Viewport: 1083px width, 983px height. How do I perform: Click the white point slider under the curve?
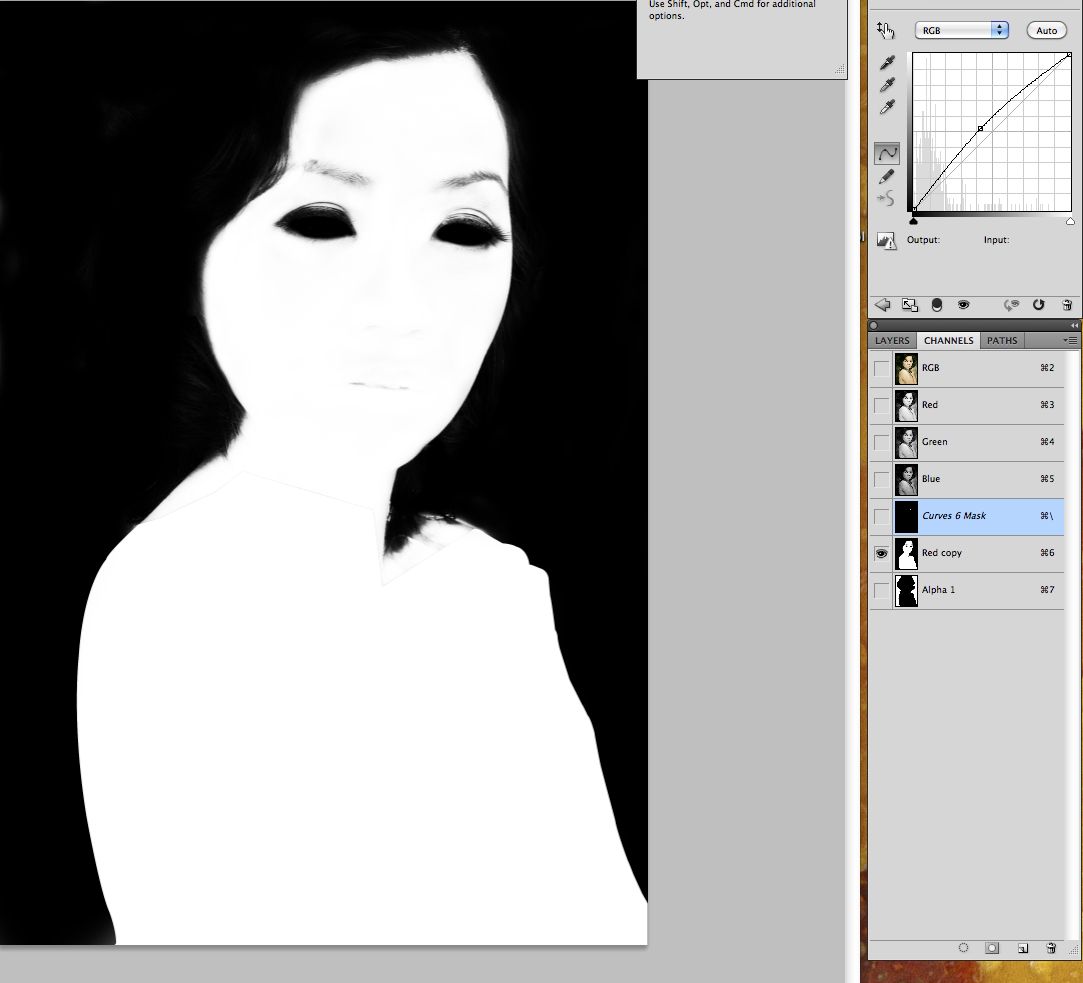(x=1070, y=221)
